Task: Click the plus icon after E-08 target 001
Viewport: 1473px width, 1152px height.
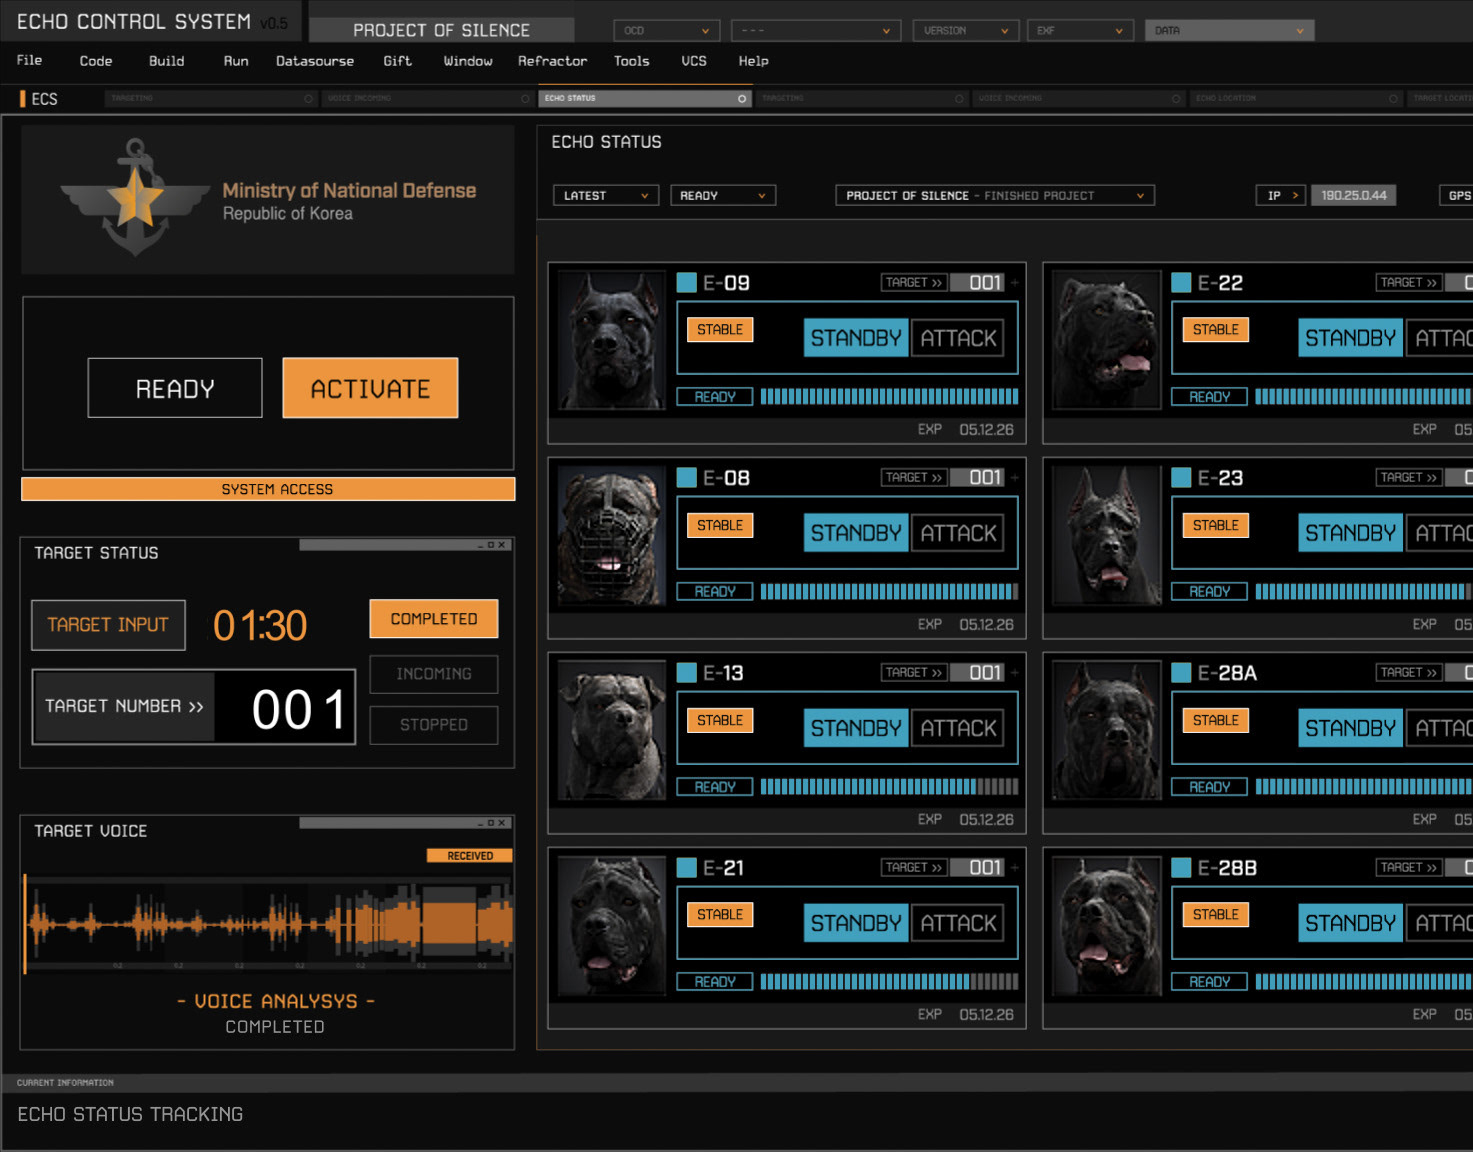Action: 1014,478
